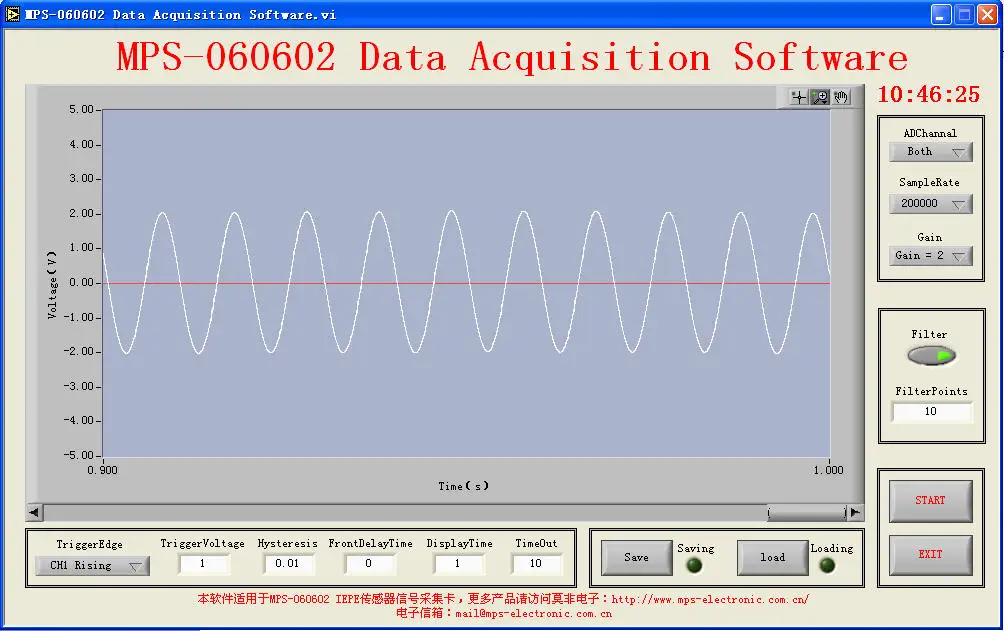
Task: Click the EXIT button
Action: (x=930, y=555)
